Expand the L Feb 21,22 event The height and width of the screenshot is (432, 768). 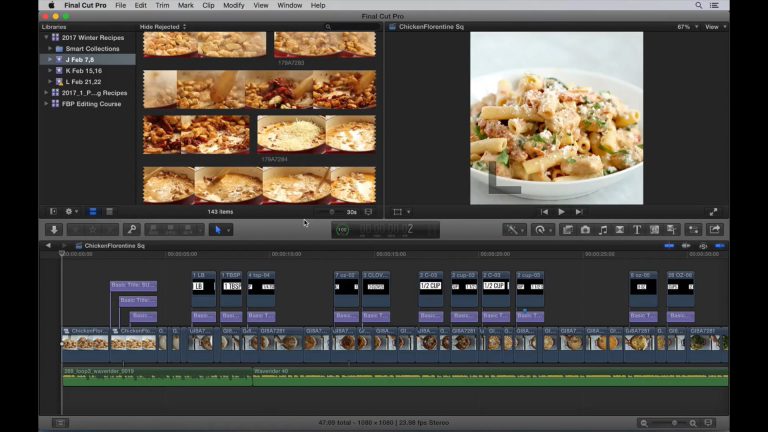click(49, 82)
